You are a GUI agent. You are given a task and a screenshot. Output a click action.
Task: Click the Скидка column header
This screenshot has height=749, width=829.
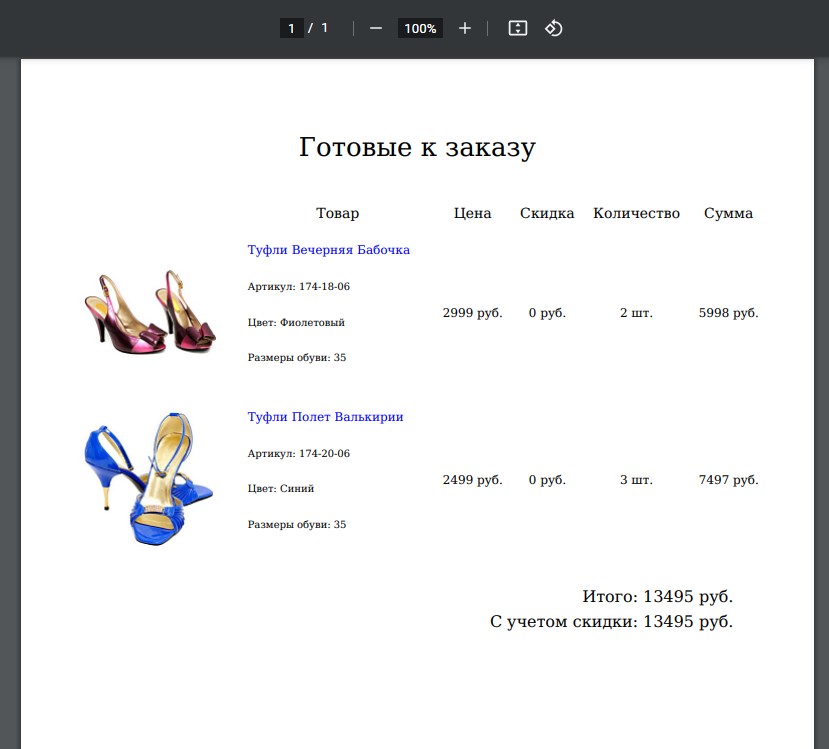click(547, 213)
